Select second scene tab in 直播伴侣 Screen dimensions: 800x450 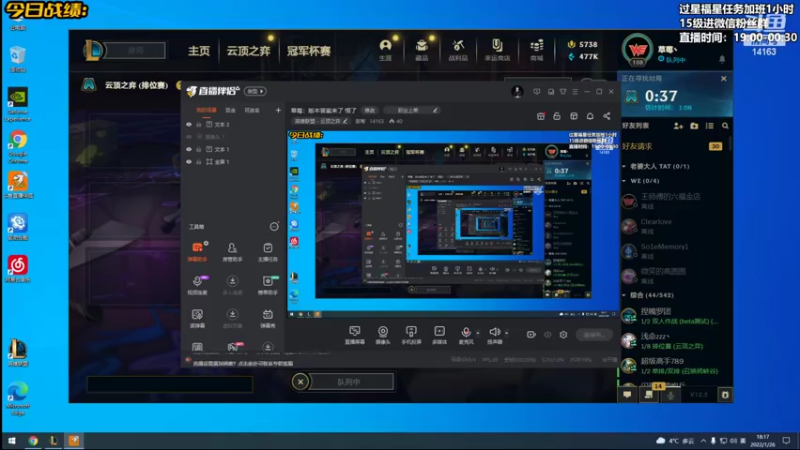231,110
